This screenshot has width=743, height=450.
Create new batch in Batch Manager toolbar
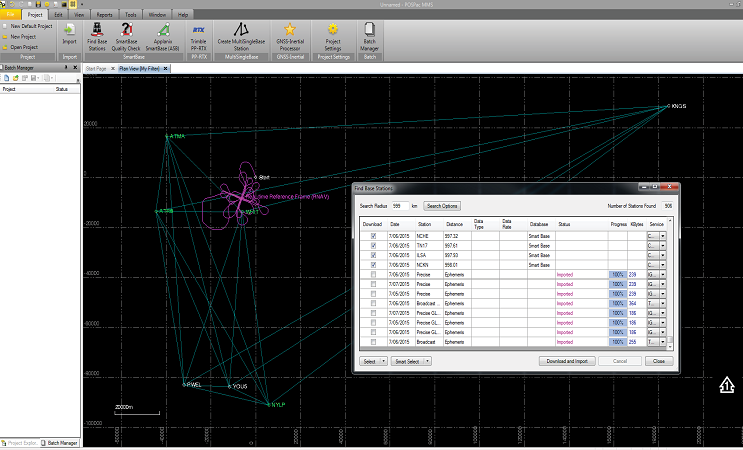7,78
